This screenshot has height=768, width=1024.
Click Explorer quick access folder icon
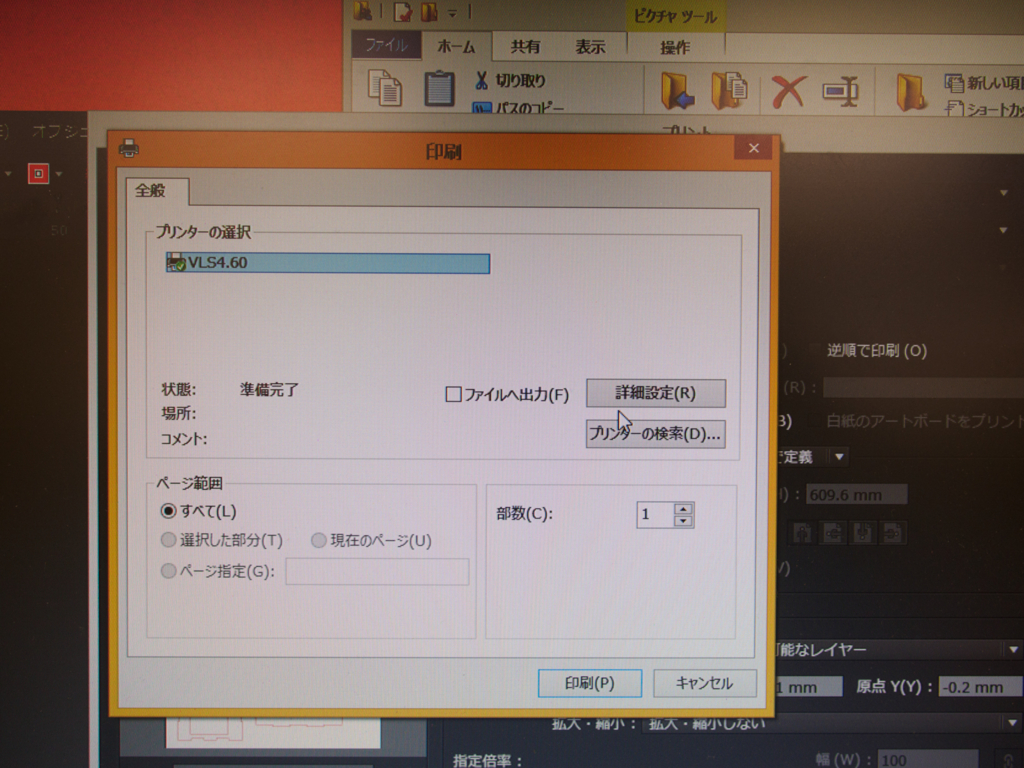pyautogui.click(x=362, y=10)
